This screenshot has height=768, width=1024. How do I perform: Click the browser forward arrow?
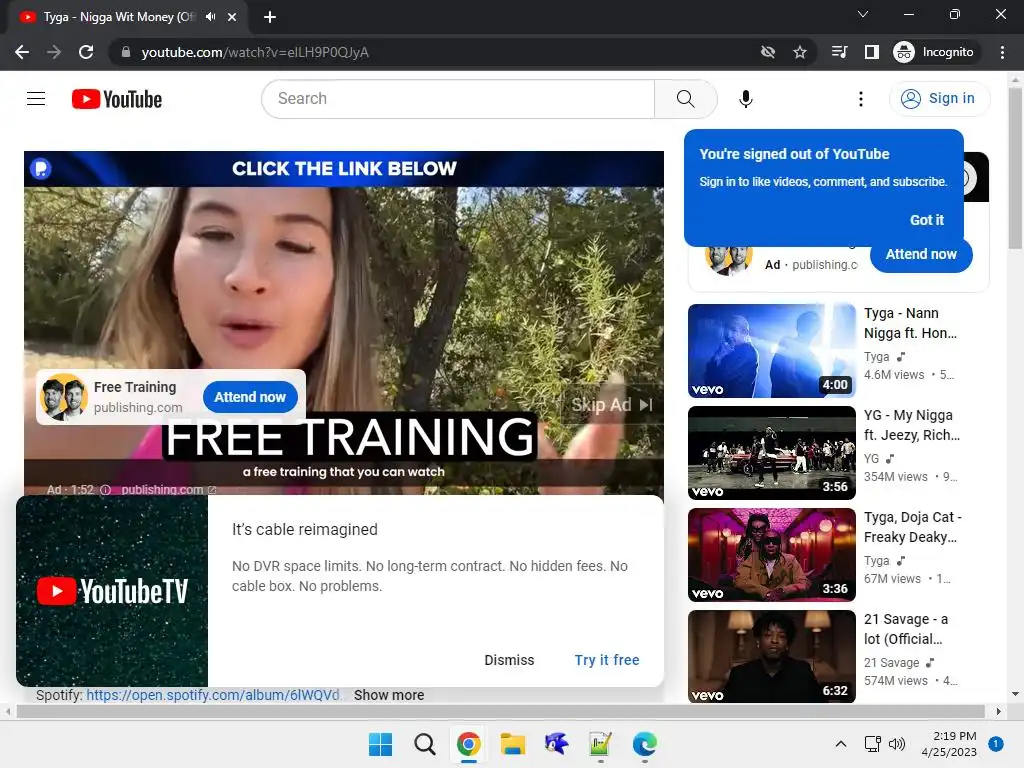coord(54,52)
